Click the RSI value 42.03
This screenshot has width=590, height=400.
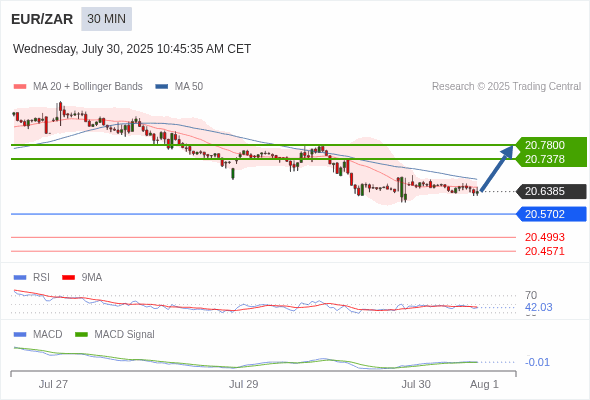pyautogui.click(x=539, y=307)
